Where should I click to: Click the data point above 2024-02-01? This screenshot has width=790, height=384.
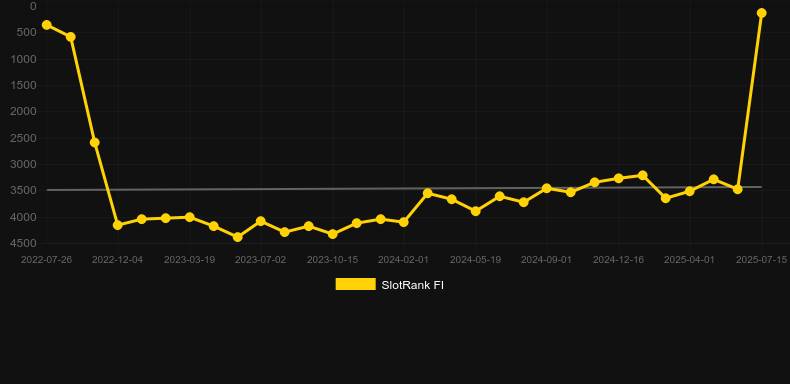click(404, 222)
